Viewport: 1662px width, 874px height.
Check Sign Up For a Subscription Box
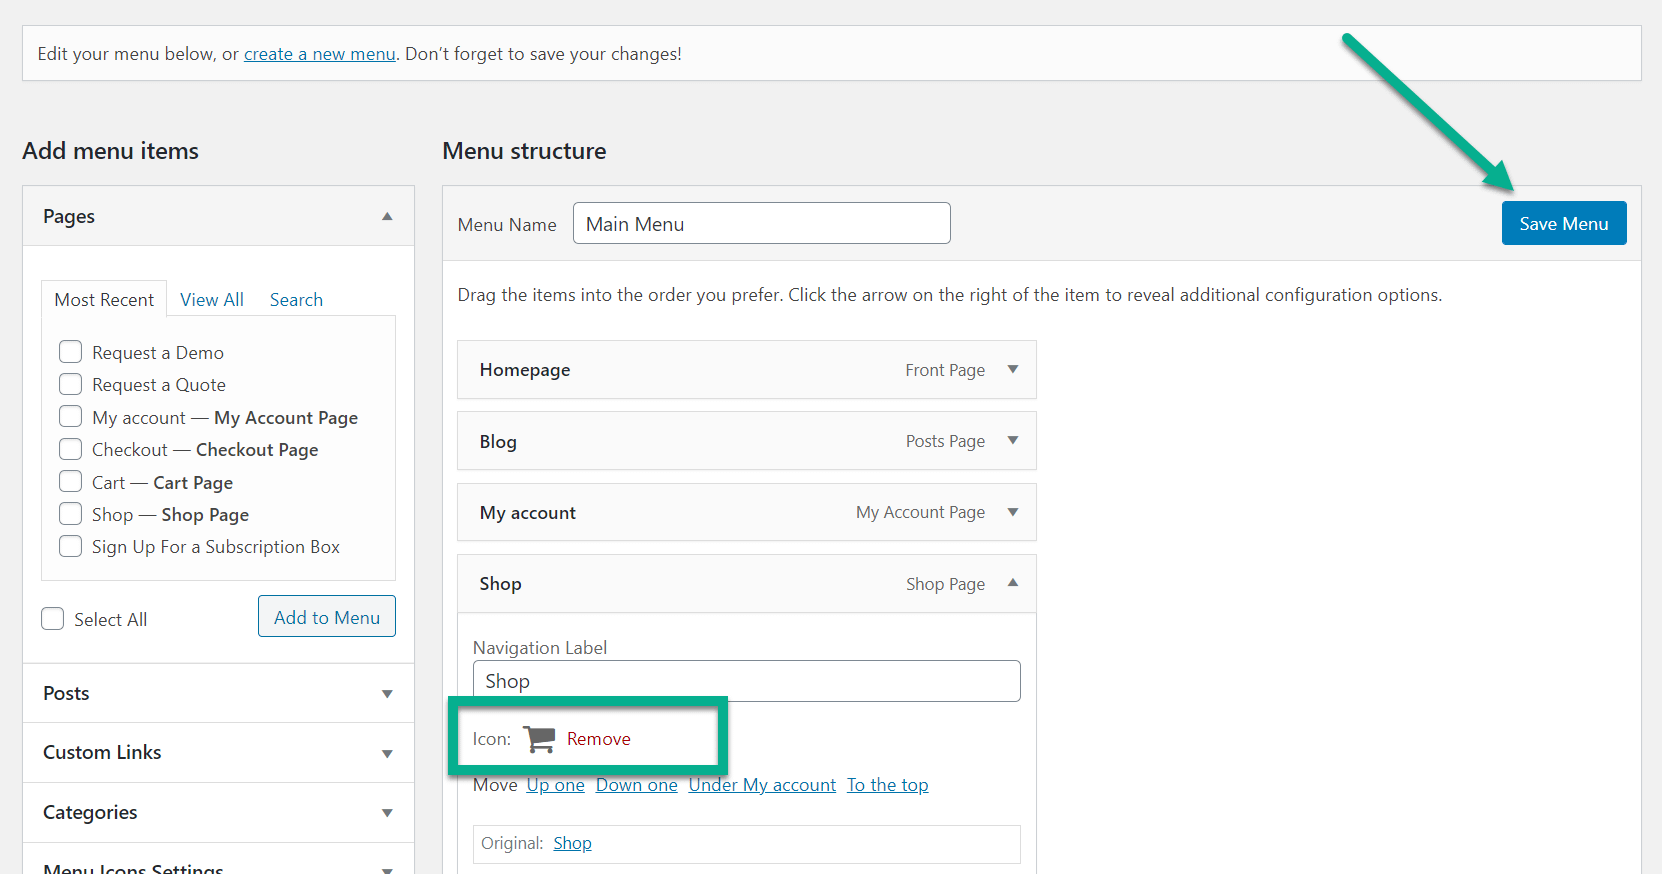[71, 546]
